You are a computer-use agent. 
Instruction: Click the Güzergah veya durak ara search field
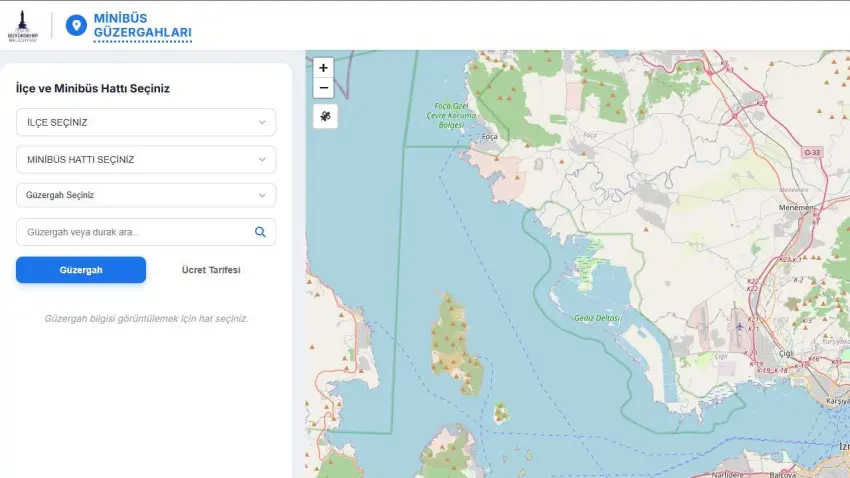146,232
